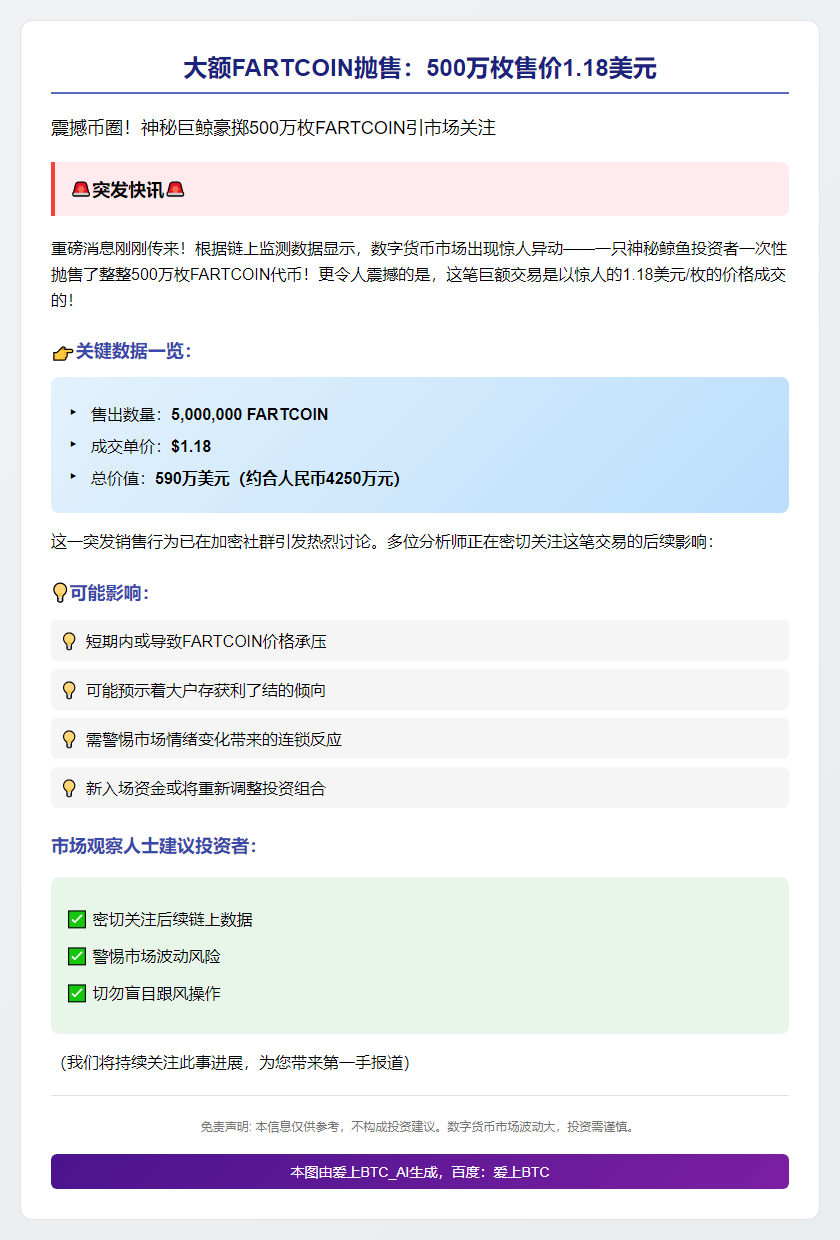Click the green checkmark beside 警惕市场波动风险
This screenshot has width=840, height=1240.
point(77,956)
